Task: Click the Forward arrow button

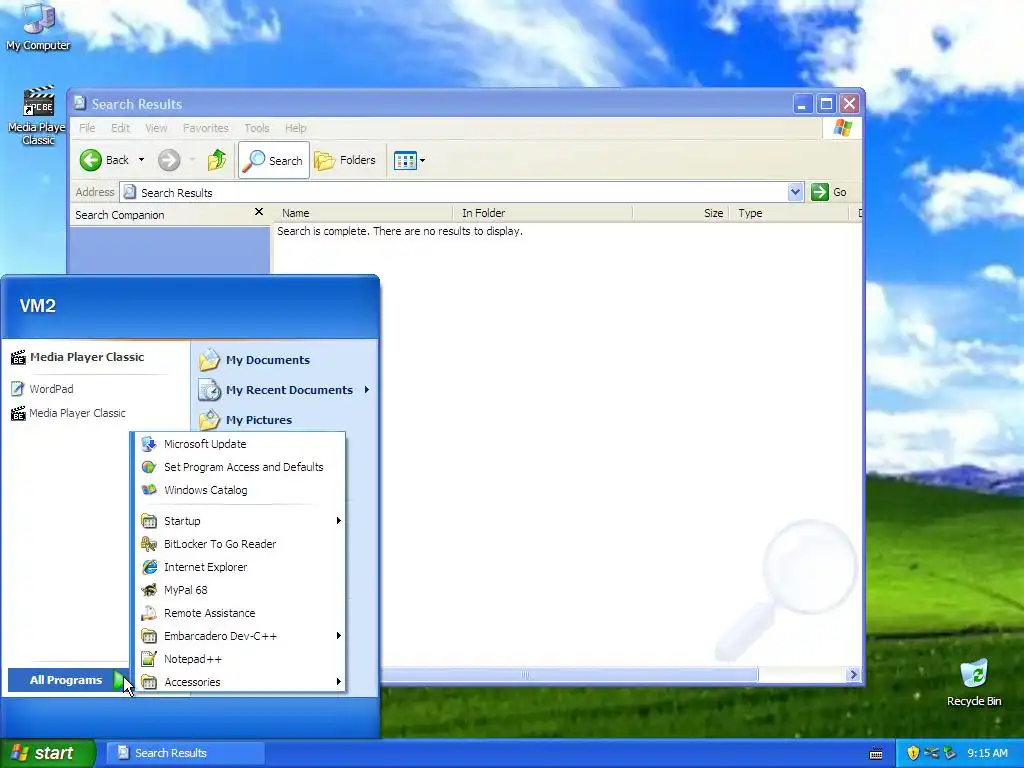Action: tap(169, 160)
